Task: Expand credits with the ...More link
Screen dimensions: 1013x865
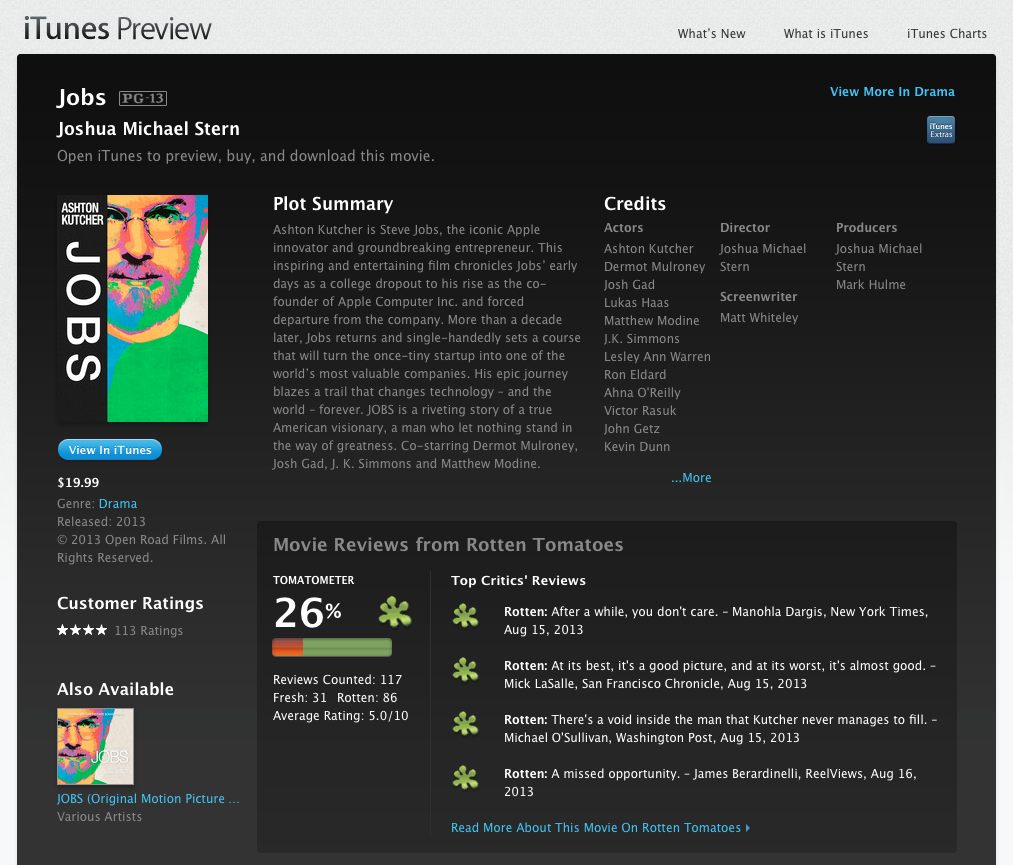Action: (691, 478)
